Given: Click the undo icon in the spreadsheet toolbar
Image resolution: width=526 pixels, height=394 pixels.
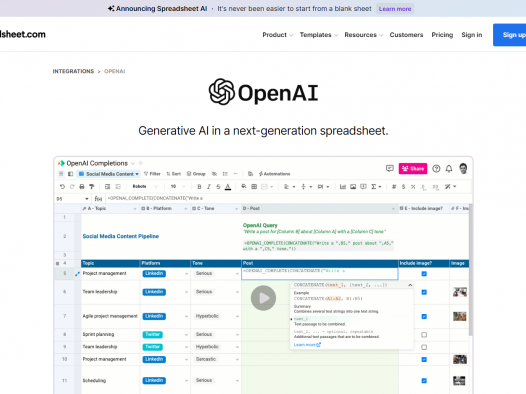Looking at the screenshot, I should click(62, 187).
